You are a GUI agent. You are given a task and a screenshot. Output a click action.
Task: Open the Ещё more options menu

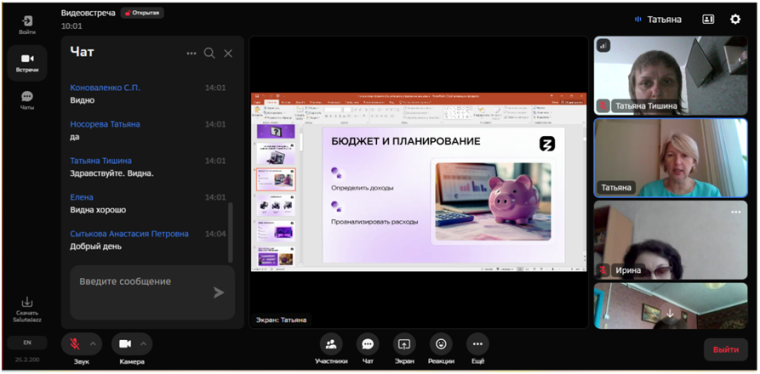click(477, 344)
